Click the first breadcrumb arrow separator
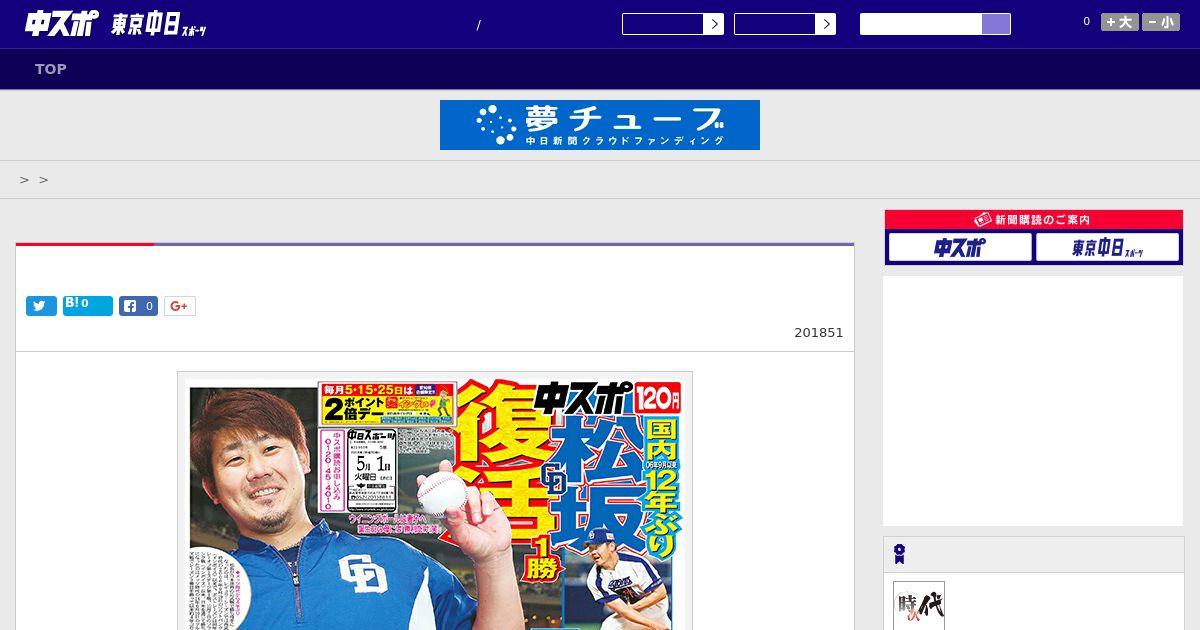Viewport: 1200px width, 630px height. click(24, 180)
